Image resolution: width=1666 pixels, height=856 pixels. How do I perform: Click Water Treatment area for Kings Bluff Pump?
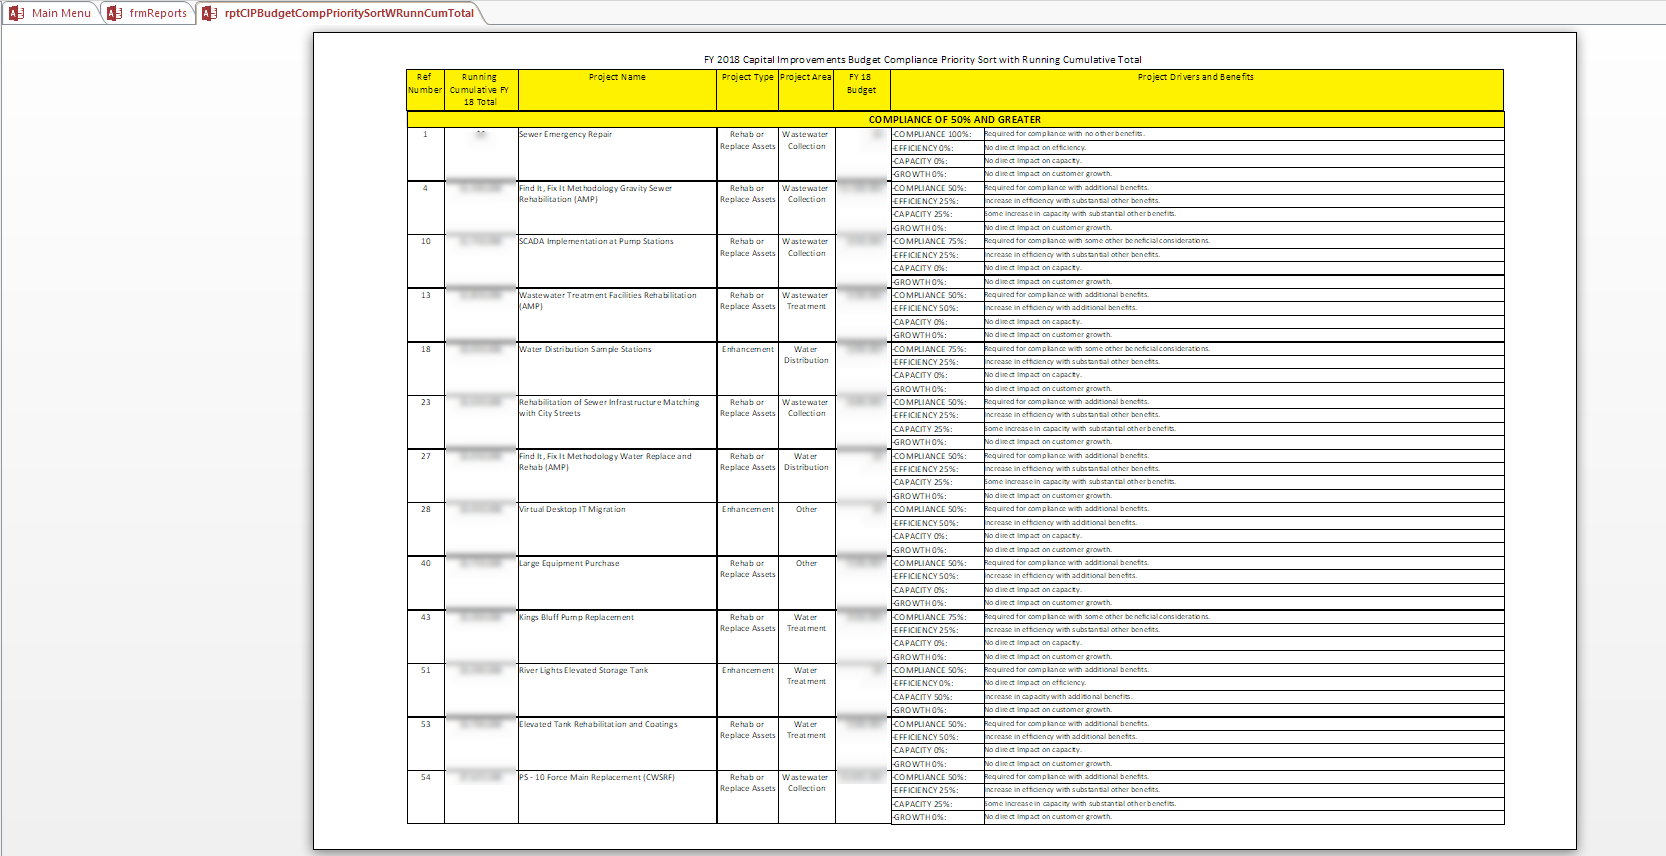806,623
